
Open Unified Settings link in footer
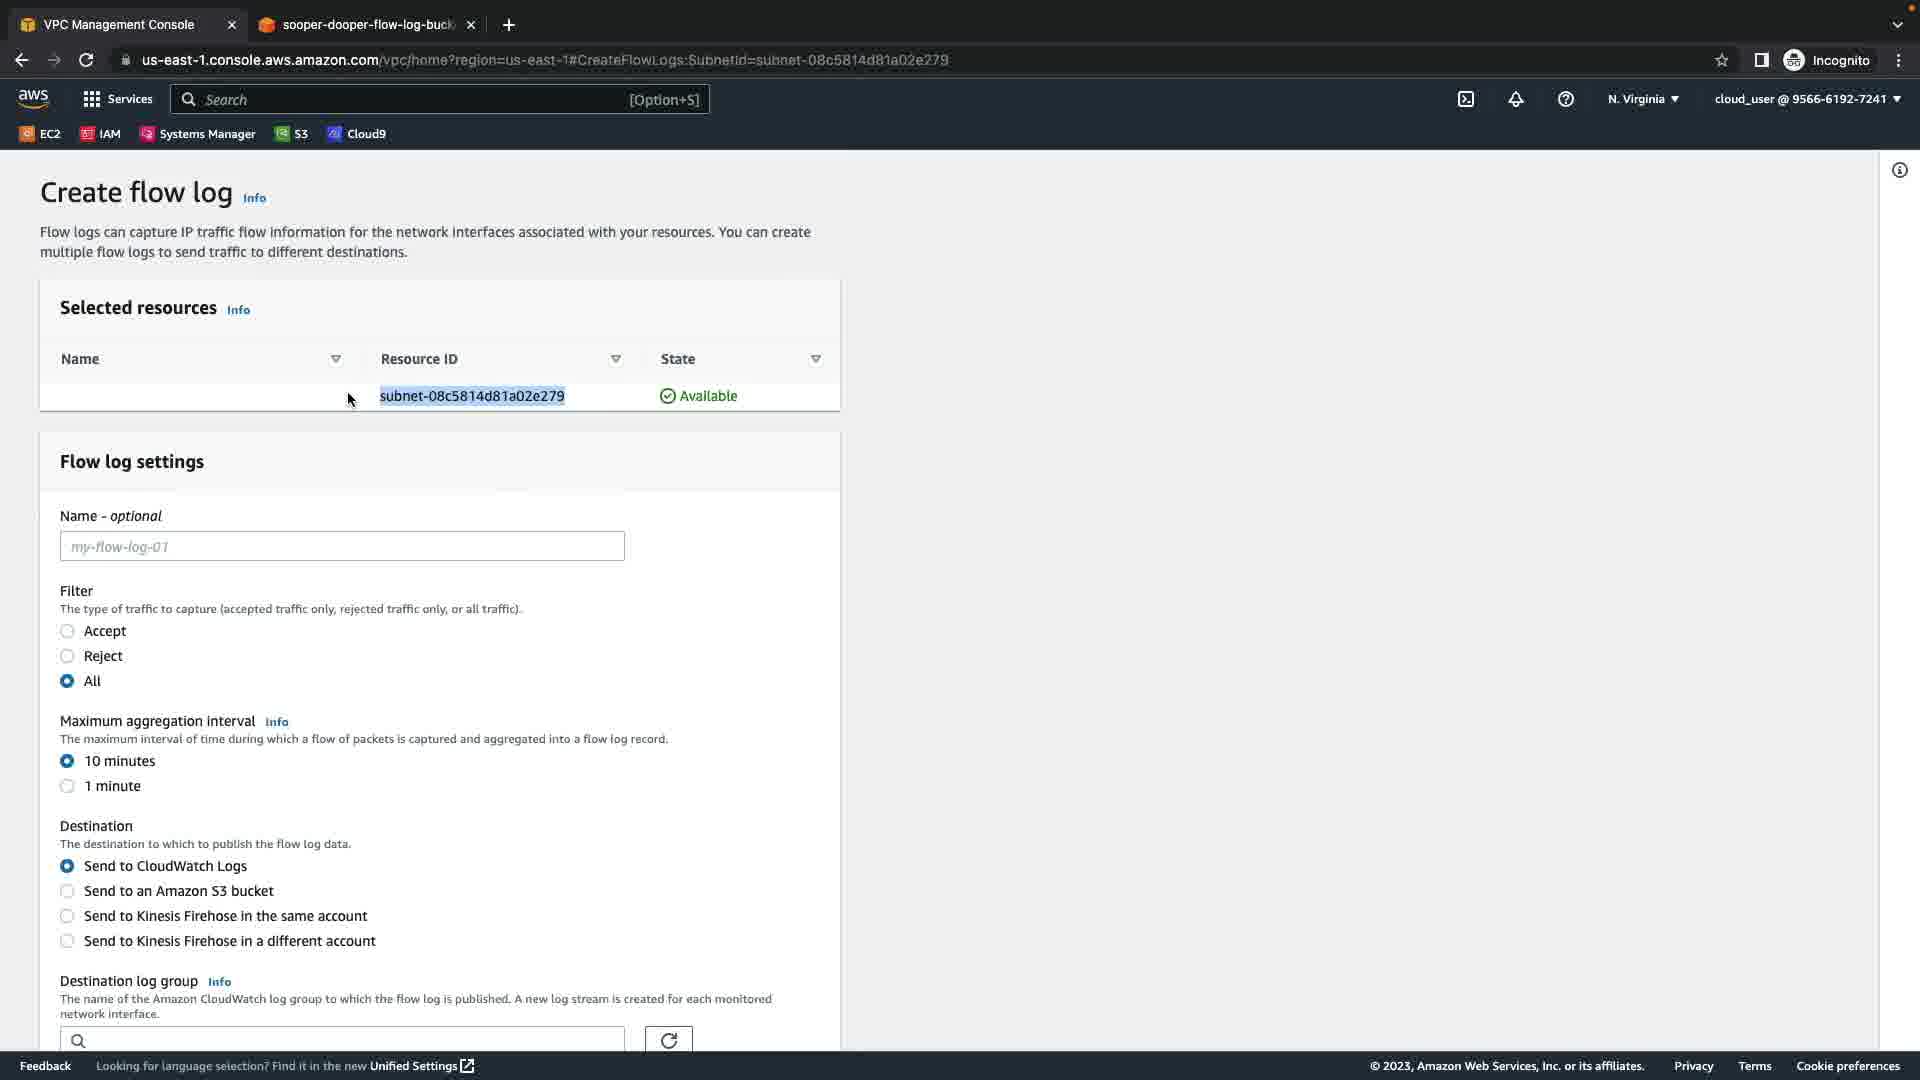pyautogui.click(x=421, y=1066)
